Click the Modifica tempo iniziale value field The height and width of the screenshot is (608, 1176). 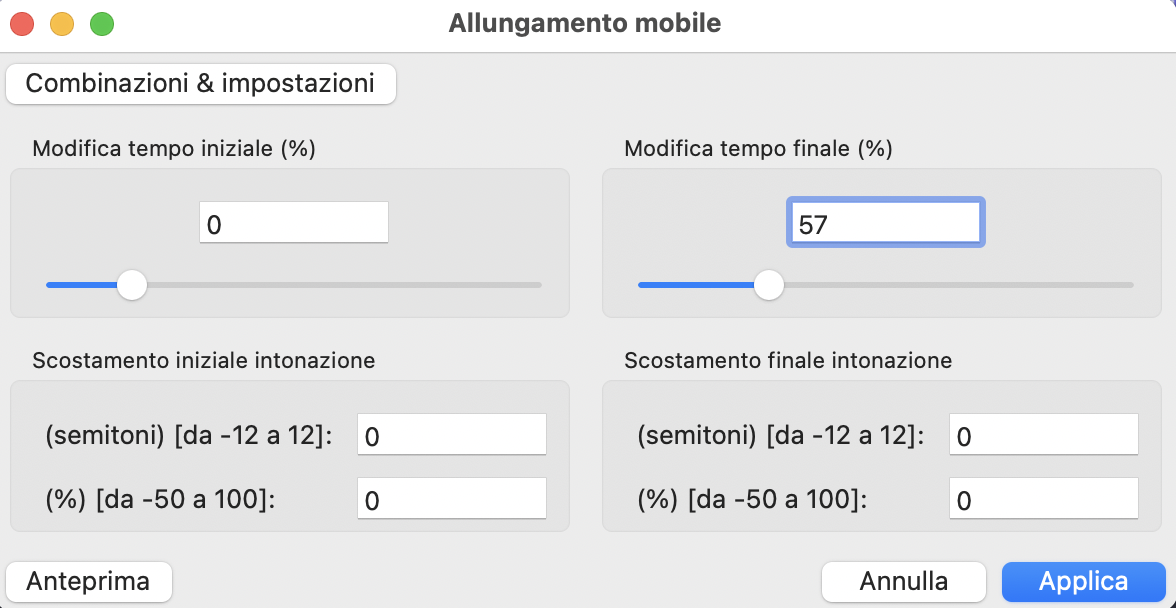coord(294,222)
